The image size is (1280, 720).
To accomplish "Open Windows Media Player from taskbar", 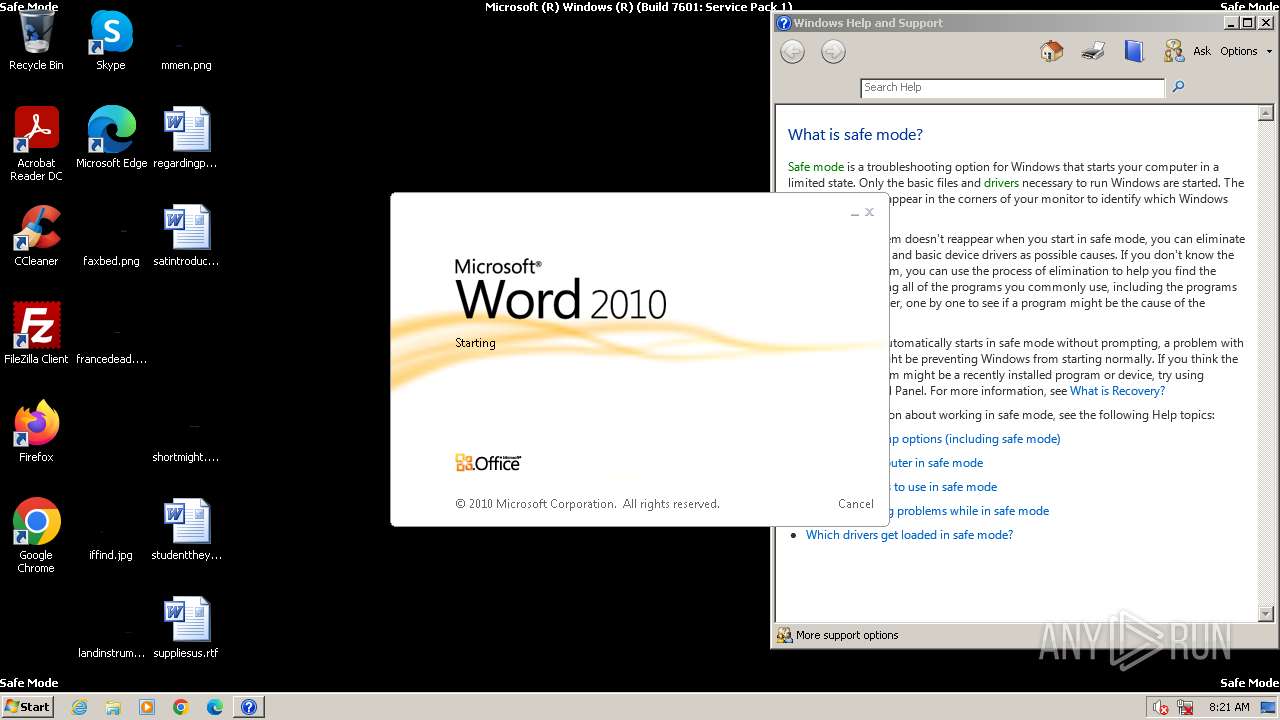I will coord(147,707).
